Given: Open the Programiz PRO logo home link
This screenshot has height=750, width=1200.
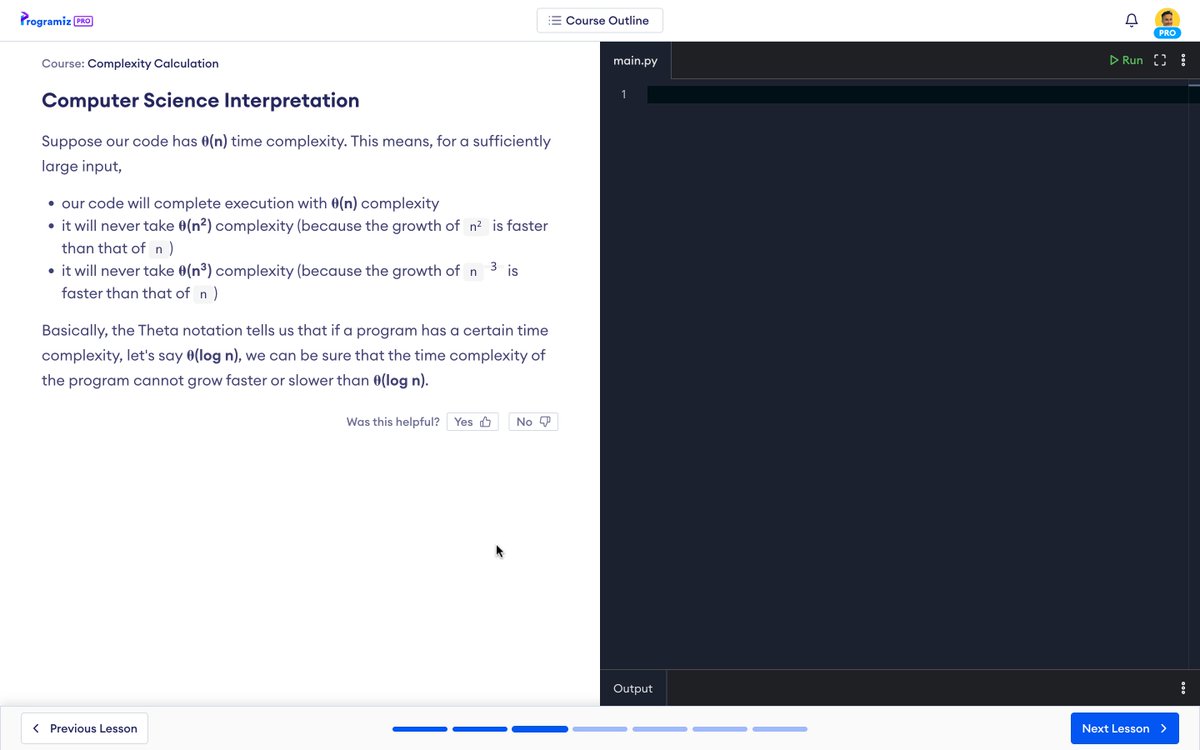Looking at the screenshot, I should click(x=56, y=20).
